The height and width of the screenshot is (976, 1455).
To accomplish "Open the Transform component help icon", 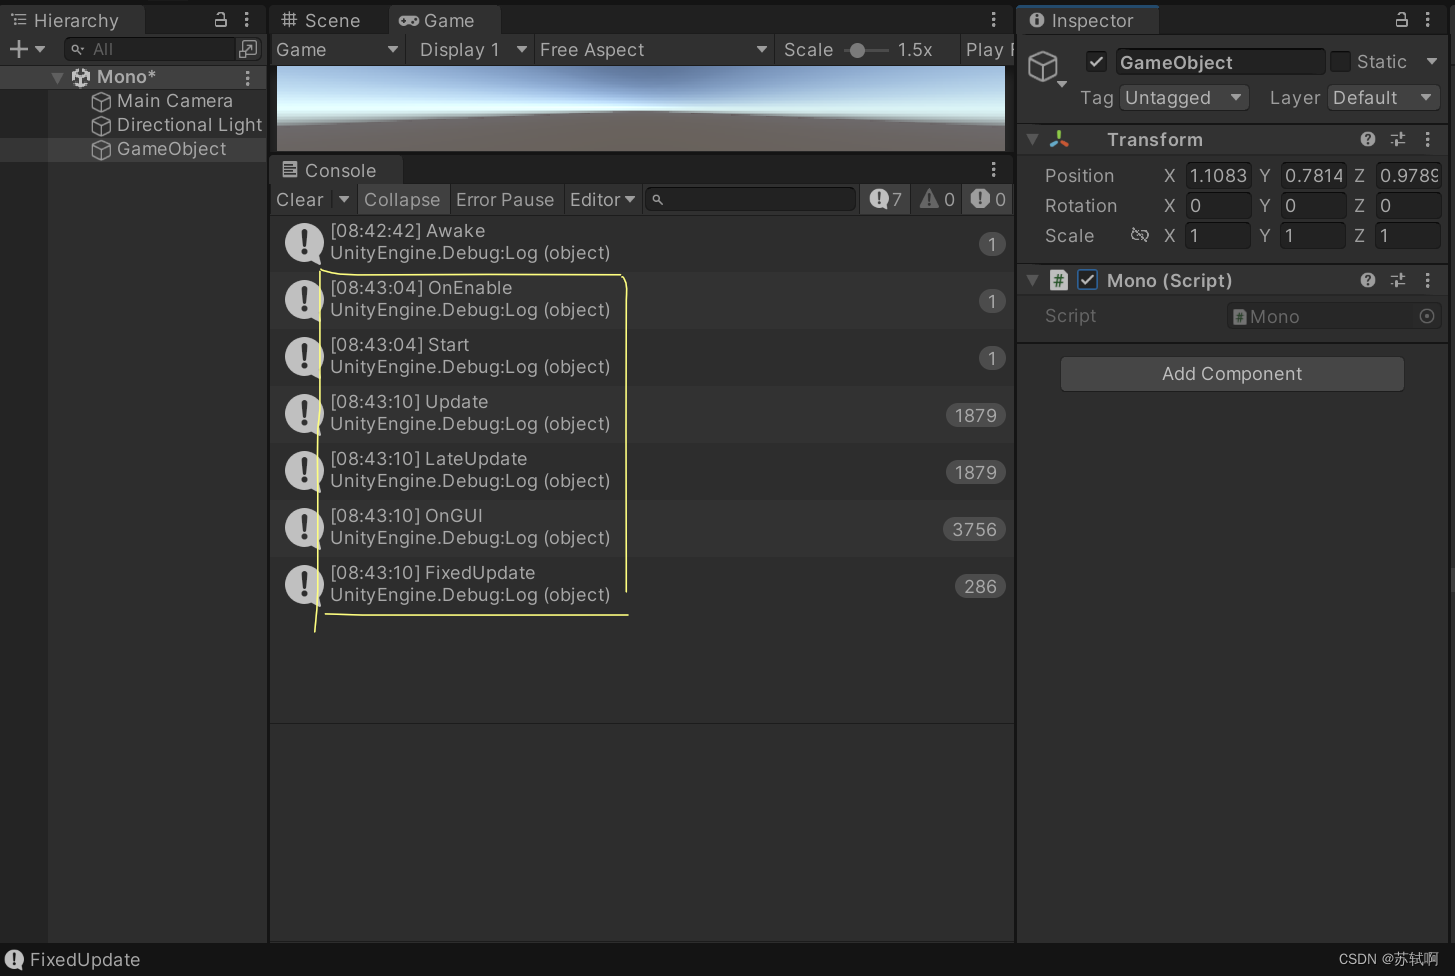I will [1367, 139].
